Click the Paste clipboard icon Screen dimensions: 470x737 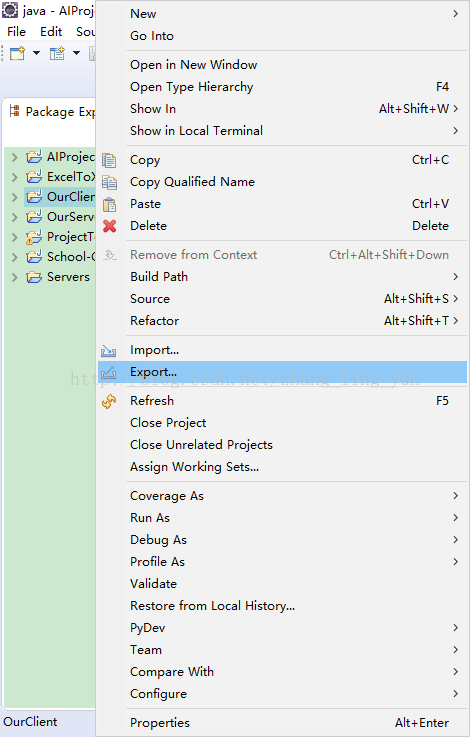tap(109, 204)
